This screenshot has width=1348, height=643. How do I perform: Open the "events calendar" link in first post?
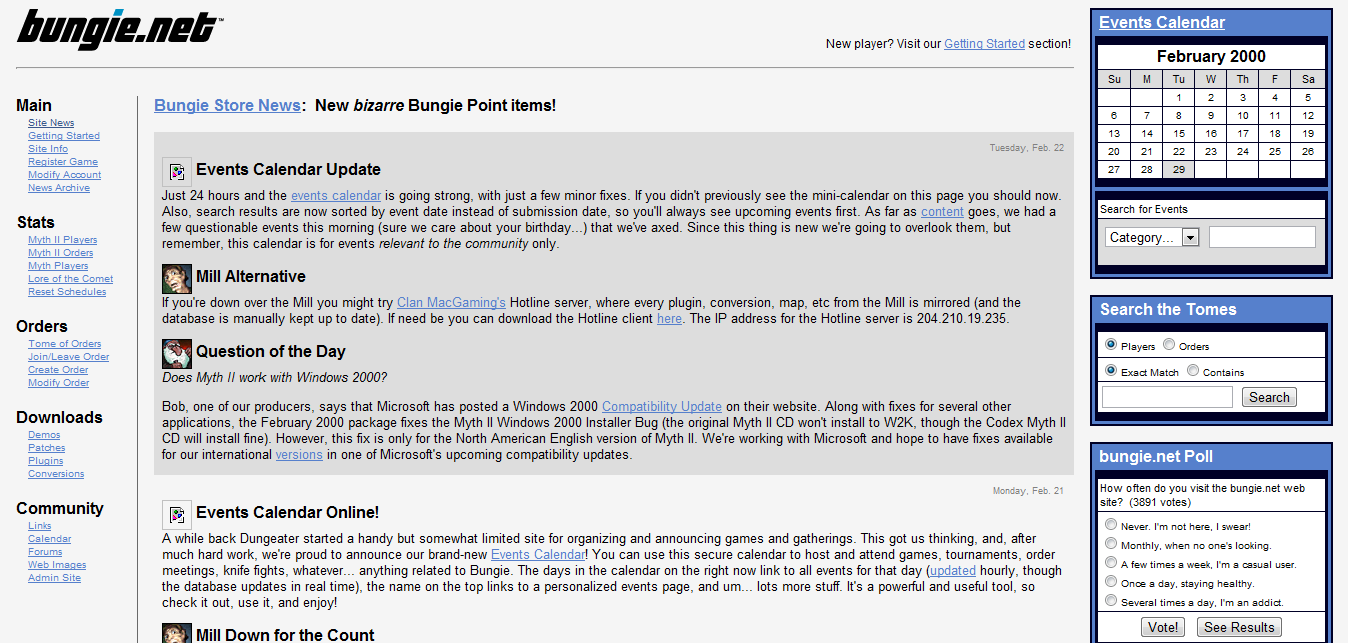pyautogui.click(x=336, y=196)
